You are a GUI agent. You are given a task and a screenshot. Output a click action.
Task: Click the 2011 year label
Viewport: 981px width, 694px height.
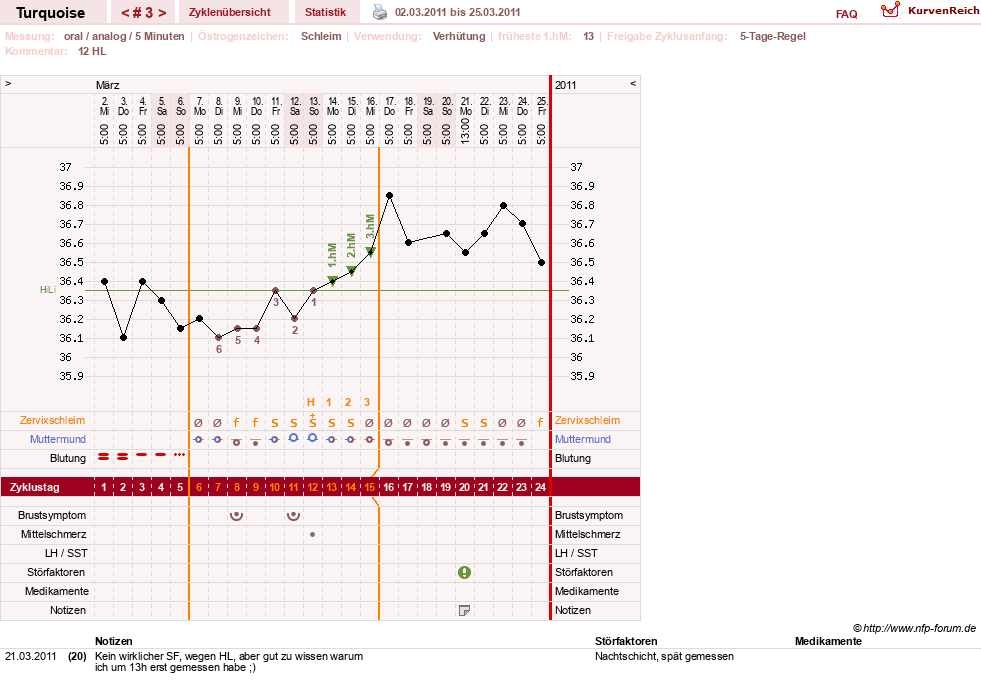(565, 85)
